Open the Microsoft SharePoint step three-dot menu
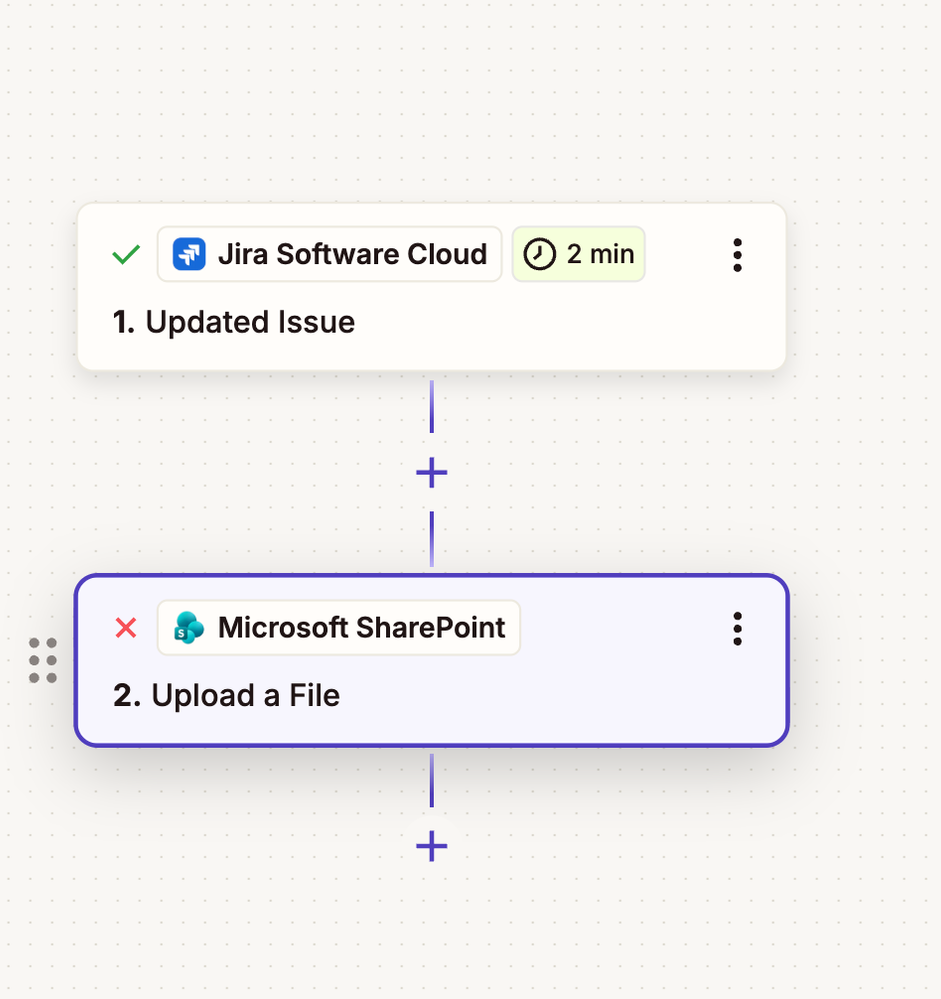The height and width of the screenshot is (999, 941). point(737,629)
